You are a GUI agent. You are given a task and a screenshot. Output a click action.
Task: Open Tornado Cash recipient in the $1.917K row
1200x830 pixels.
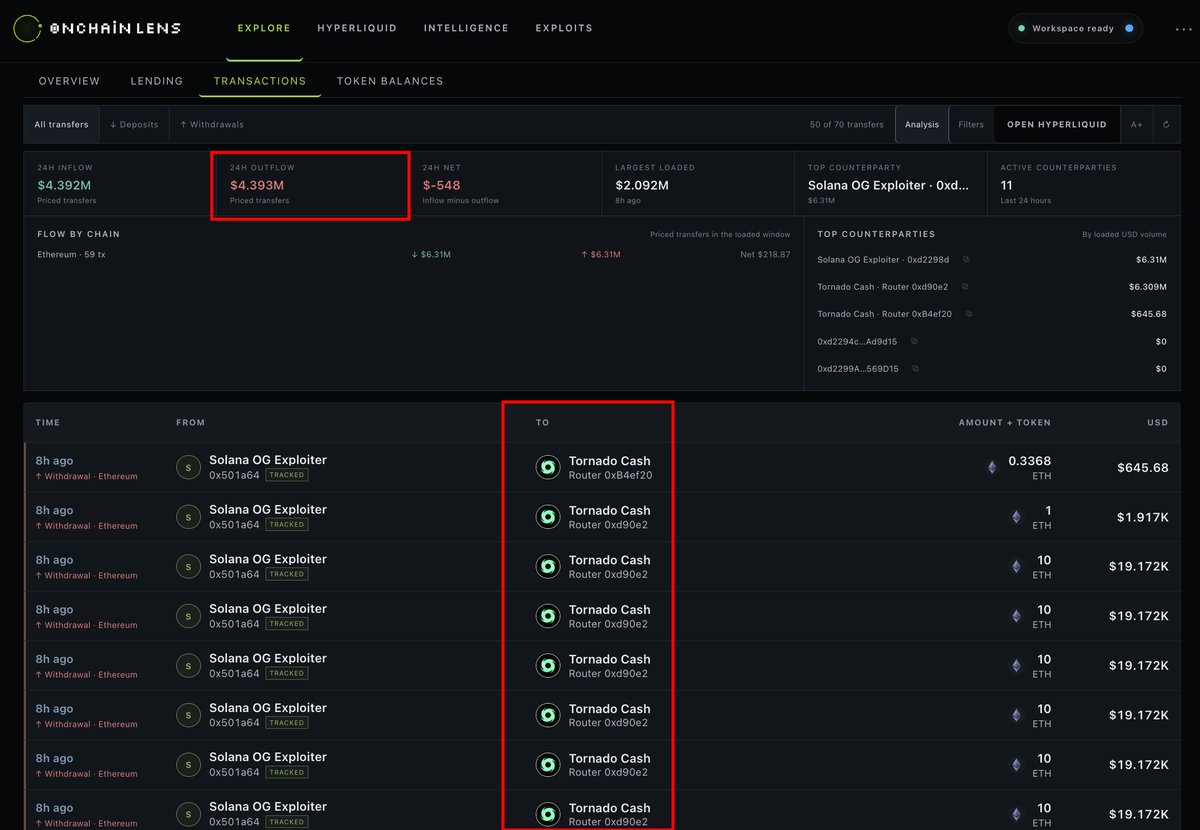[x=610, y=517]
